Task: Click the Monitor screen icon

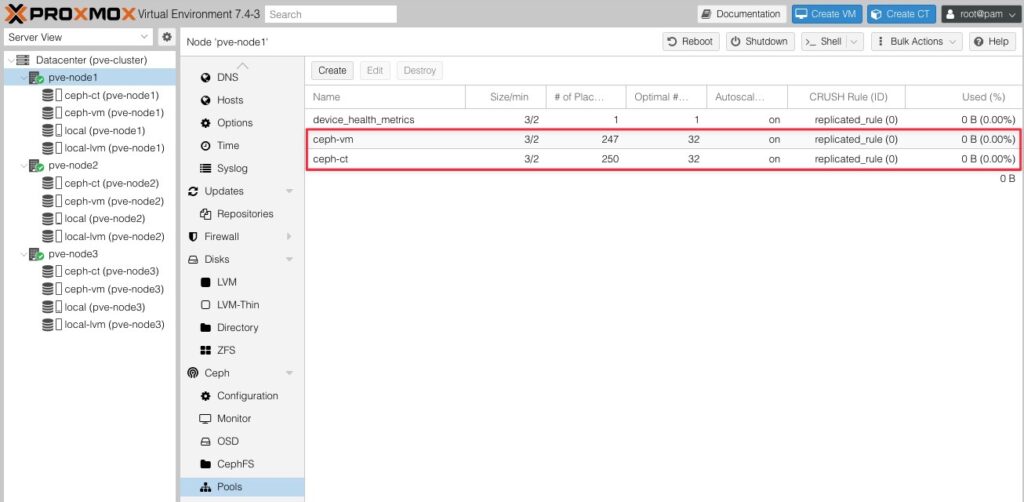Action: 206,418
